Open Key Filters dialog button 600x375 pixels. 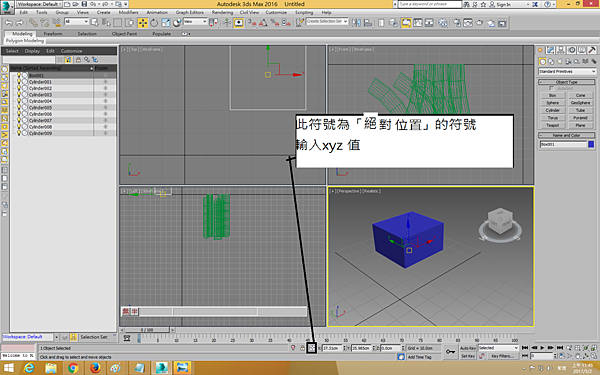pos(503,356)
